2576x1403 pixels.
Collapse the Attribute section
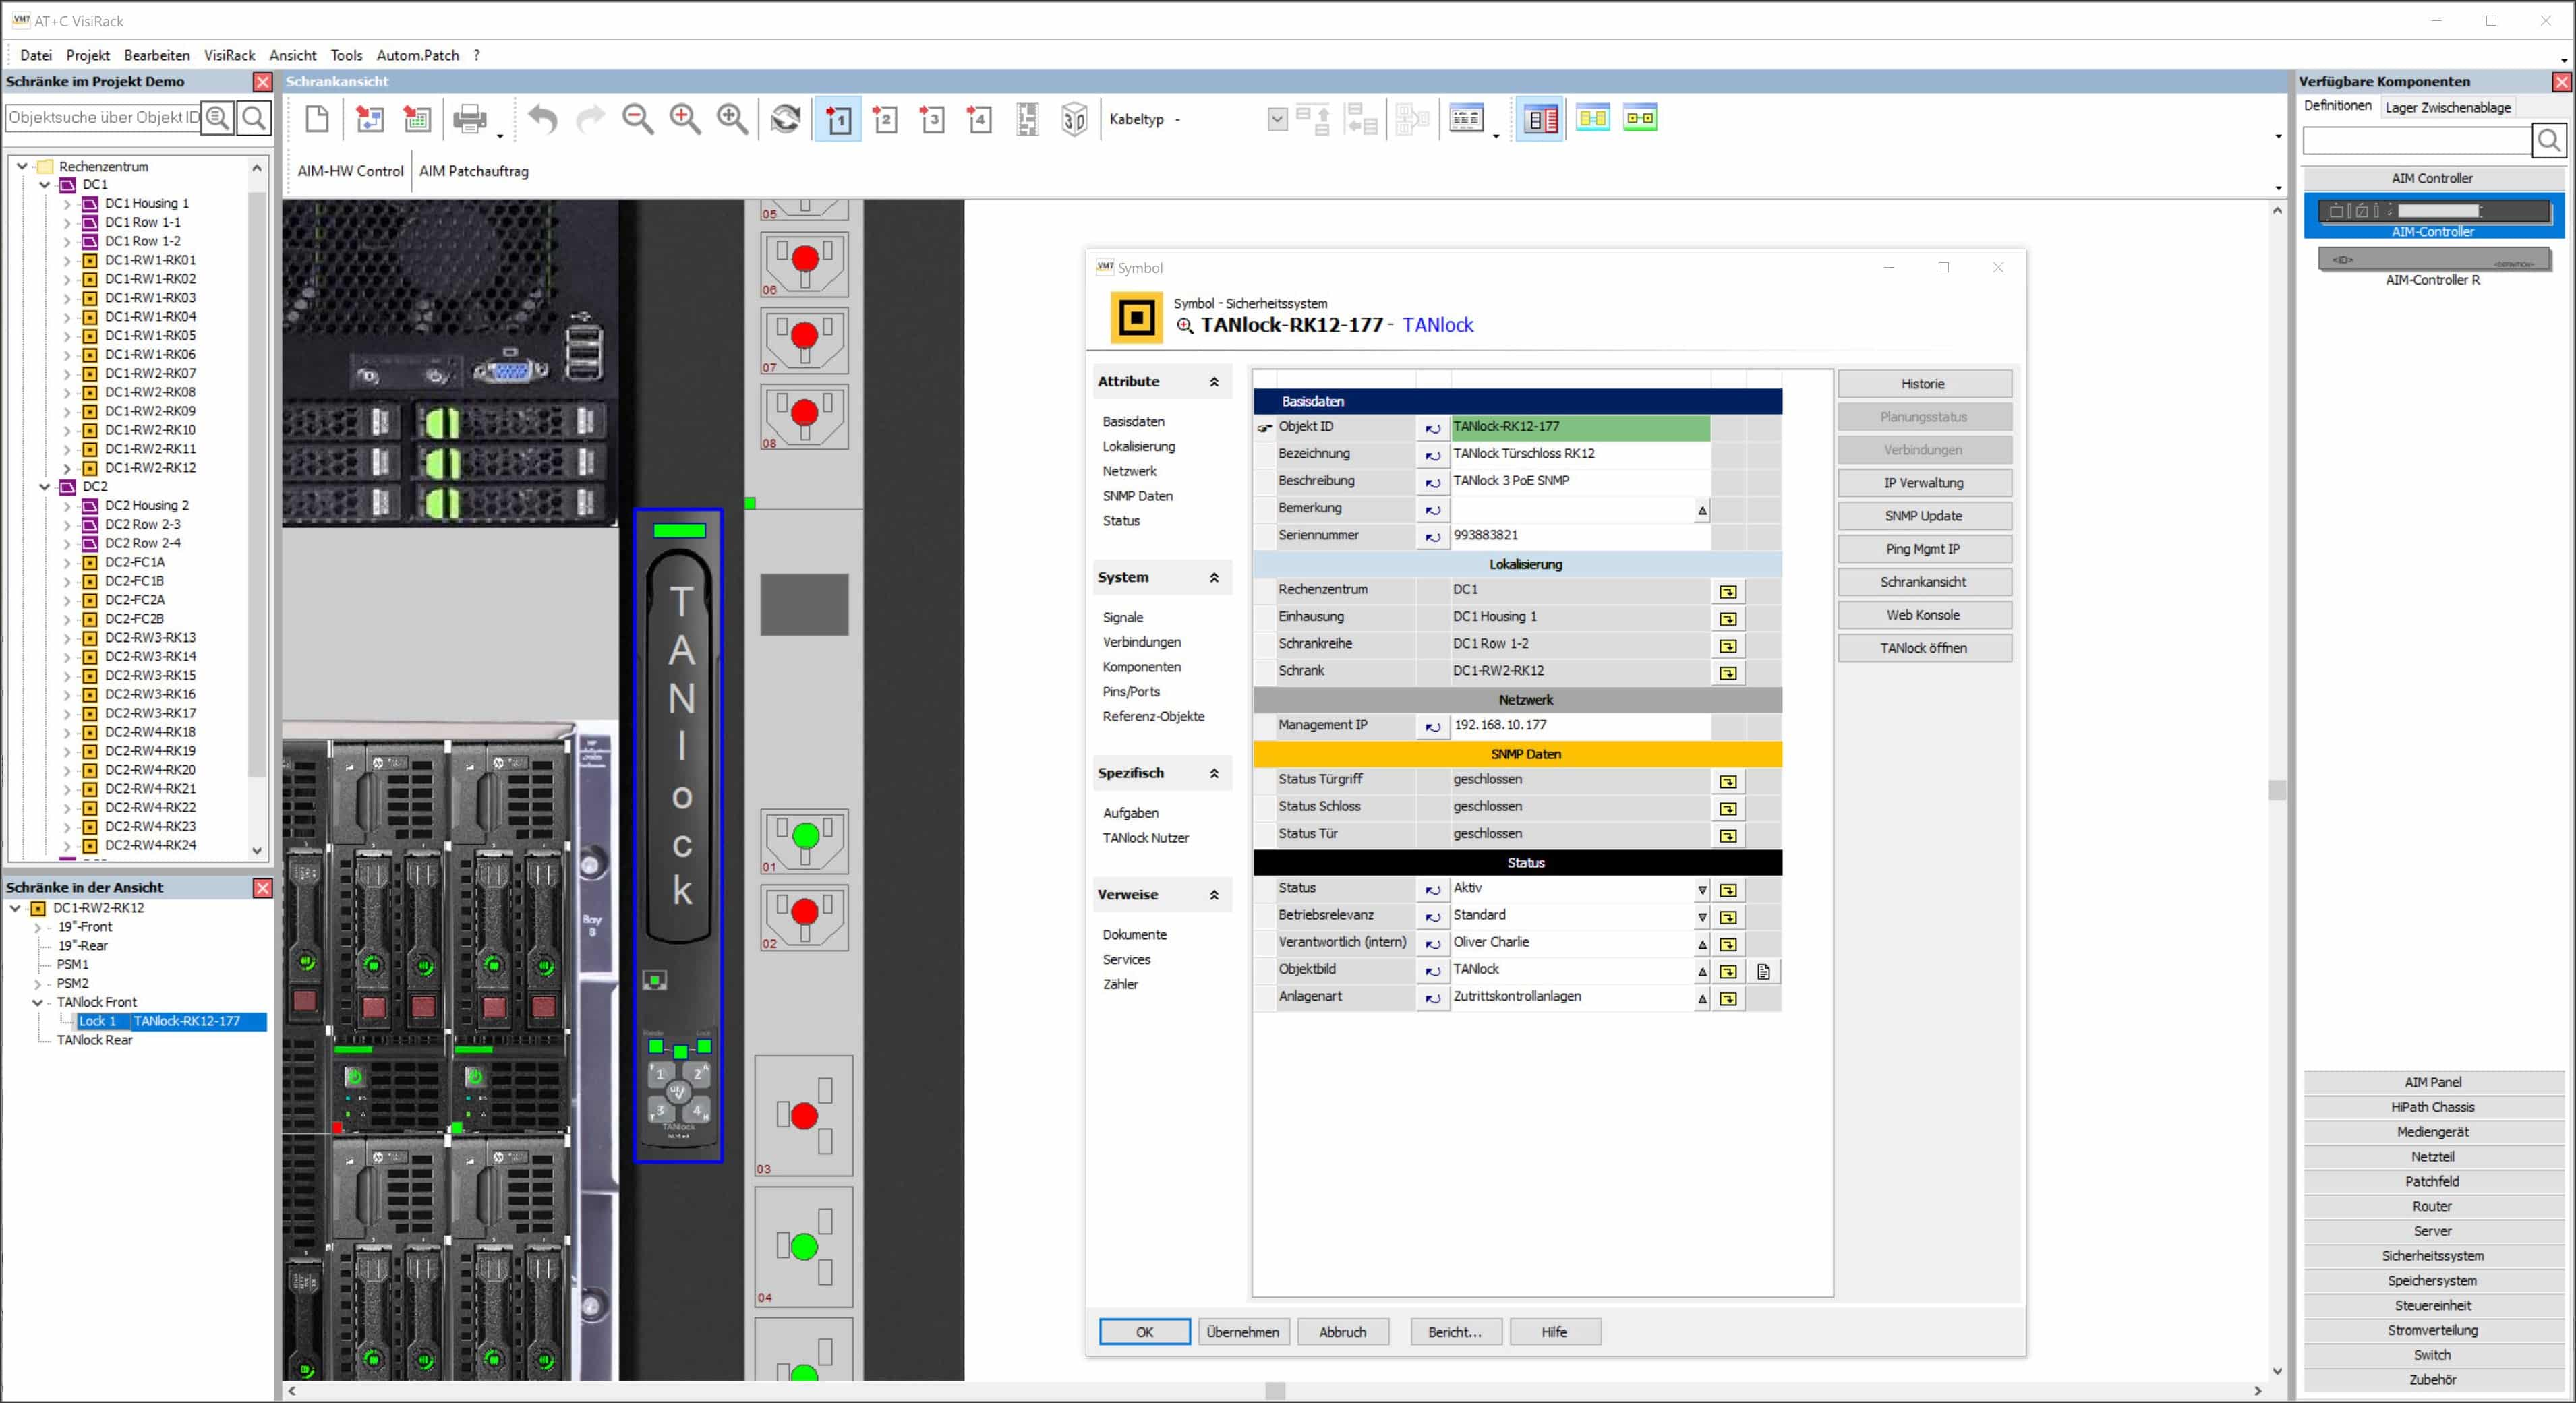coord(1214,382)
